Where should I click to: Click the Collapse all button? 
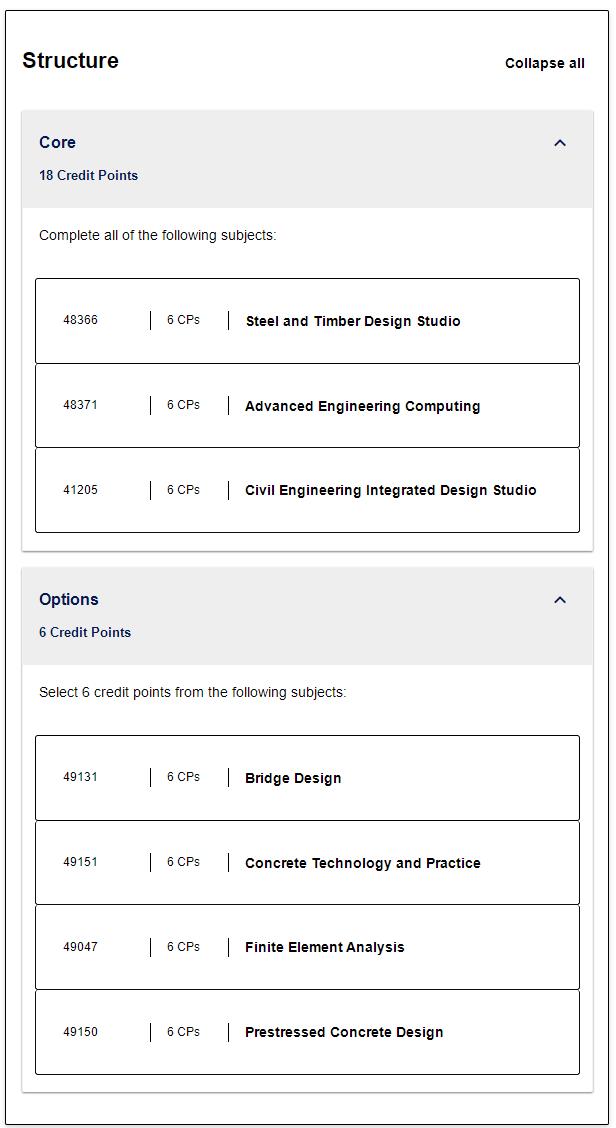[x=544, y=63]
